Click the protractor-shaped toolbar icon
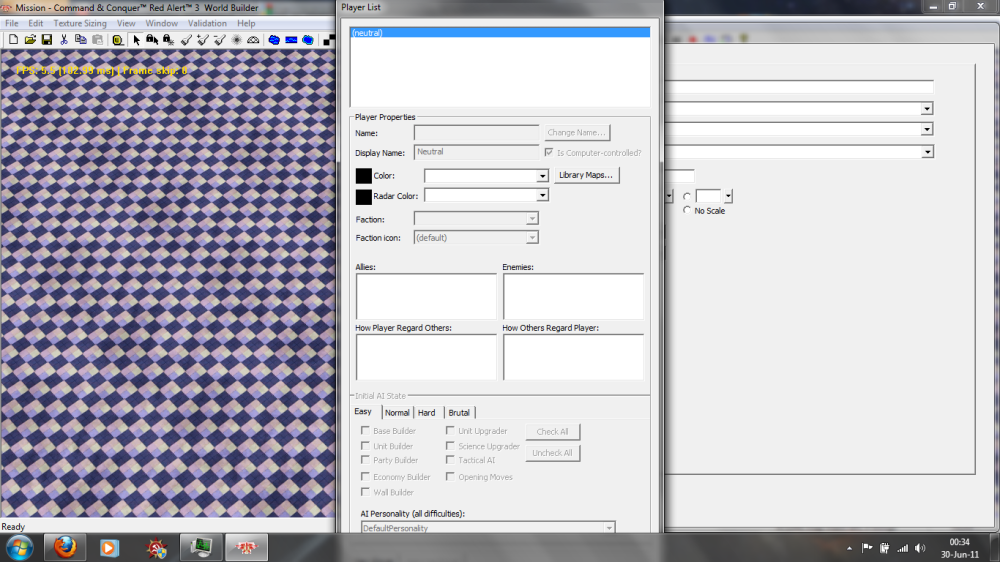 (254, 40)
